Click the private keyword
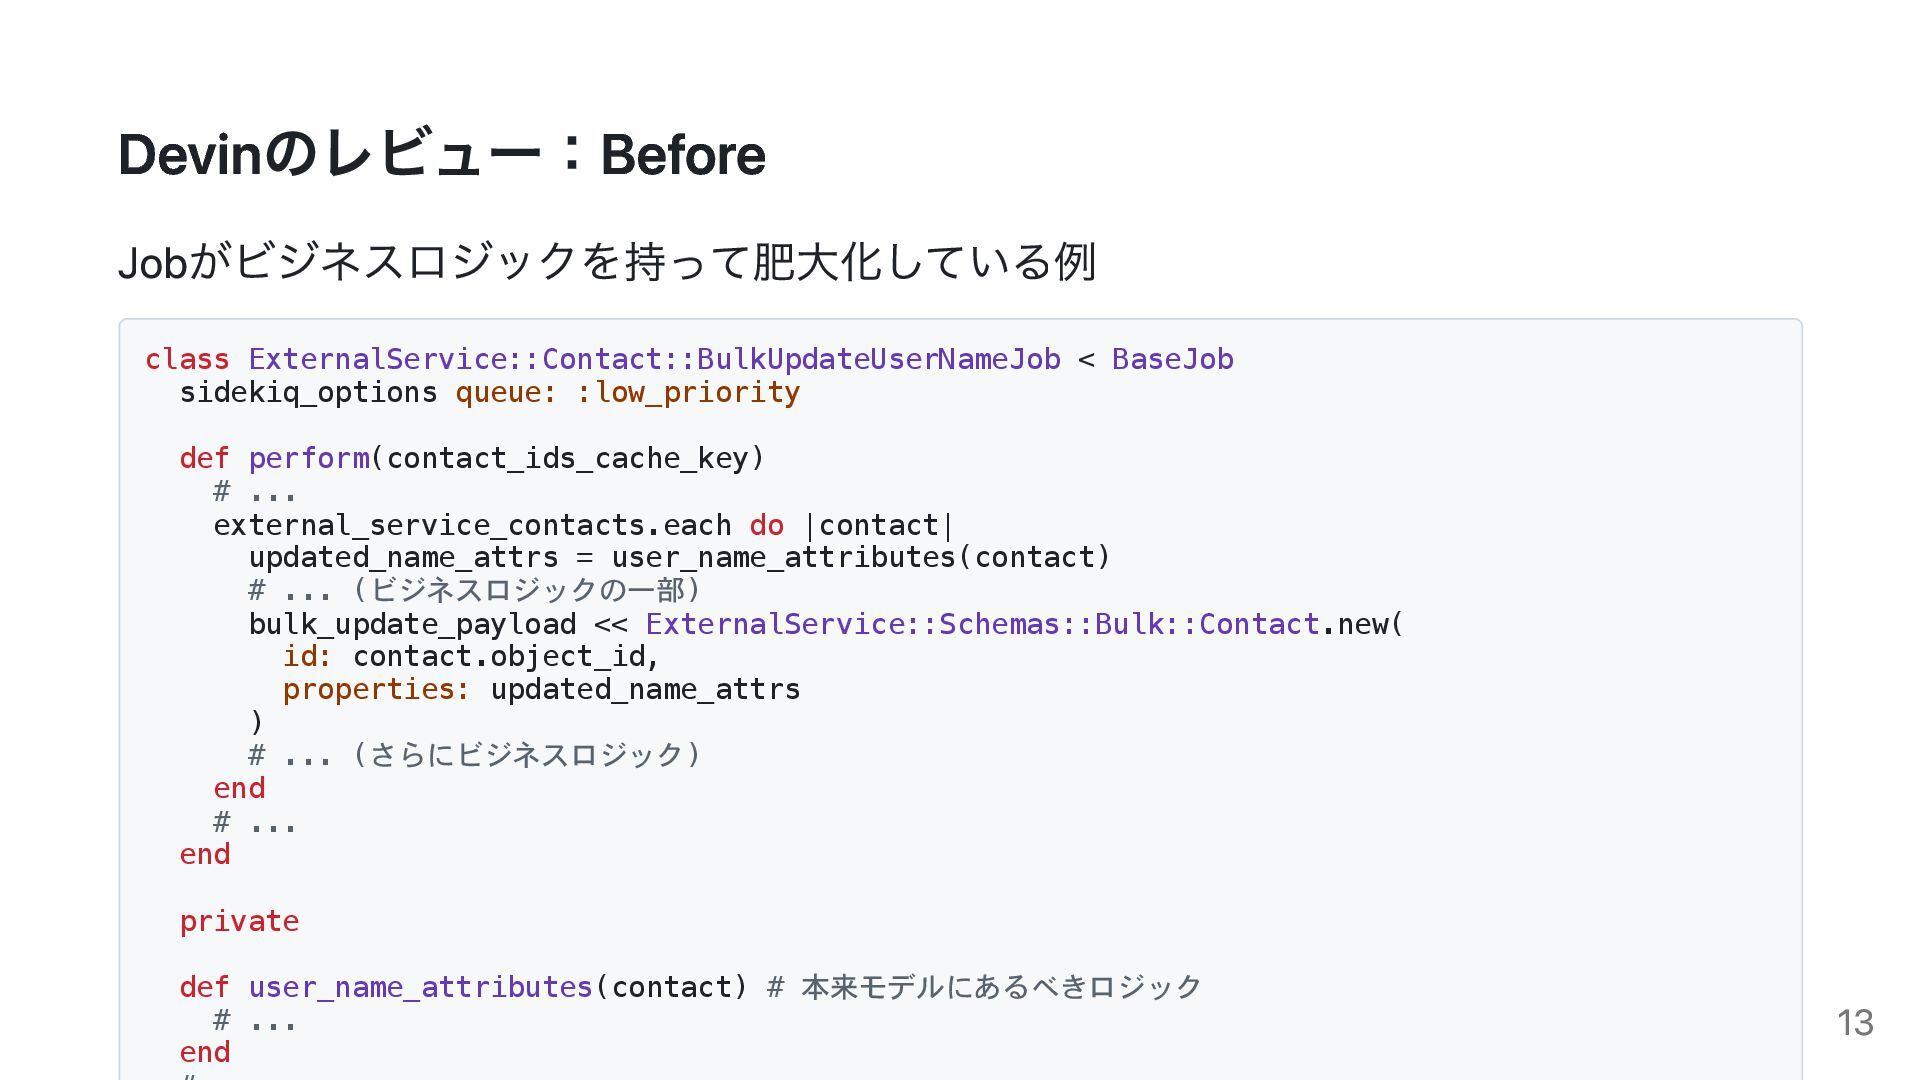Viewport: 1920px width, 1080px height. point(239,921)
